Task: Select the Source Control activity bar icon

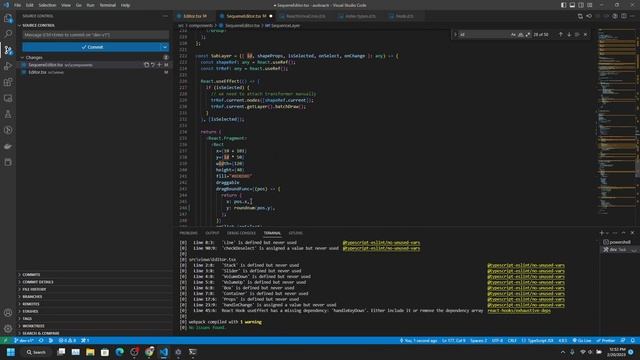Action: pyautogui.click(x=8, y=50)
